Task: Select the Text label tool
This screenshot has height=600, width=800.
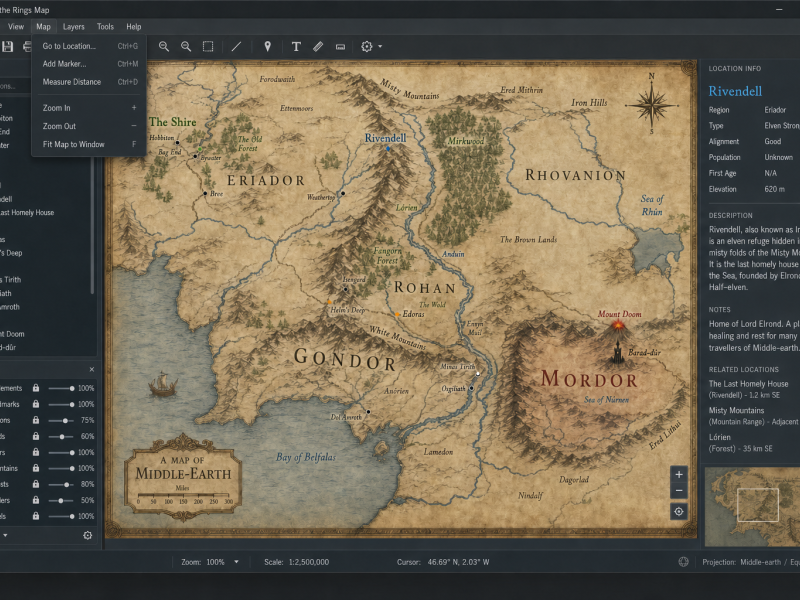Action: pyautogui.click(x=296, y=46)
